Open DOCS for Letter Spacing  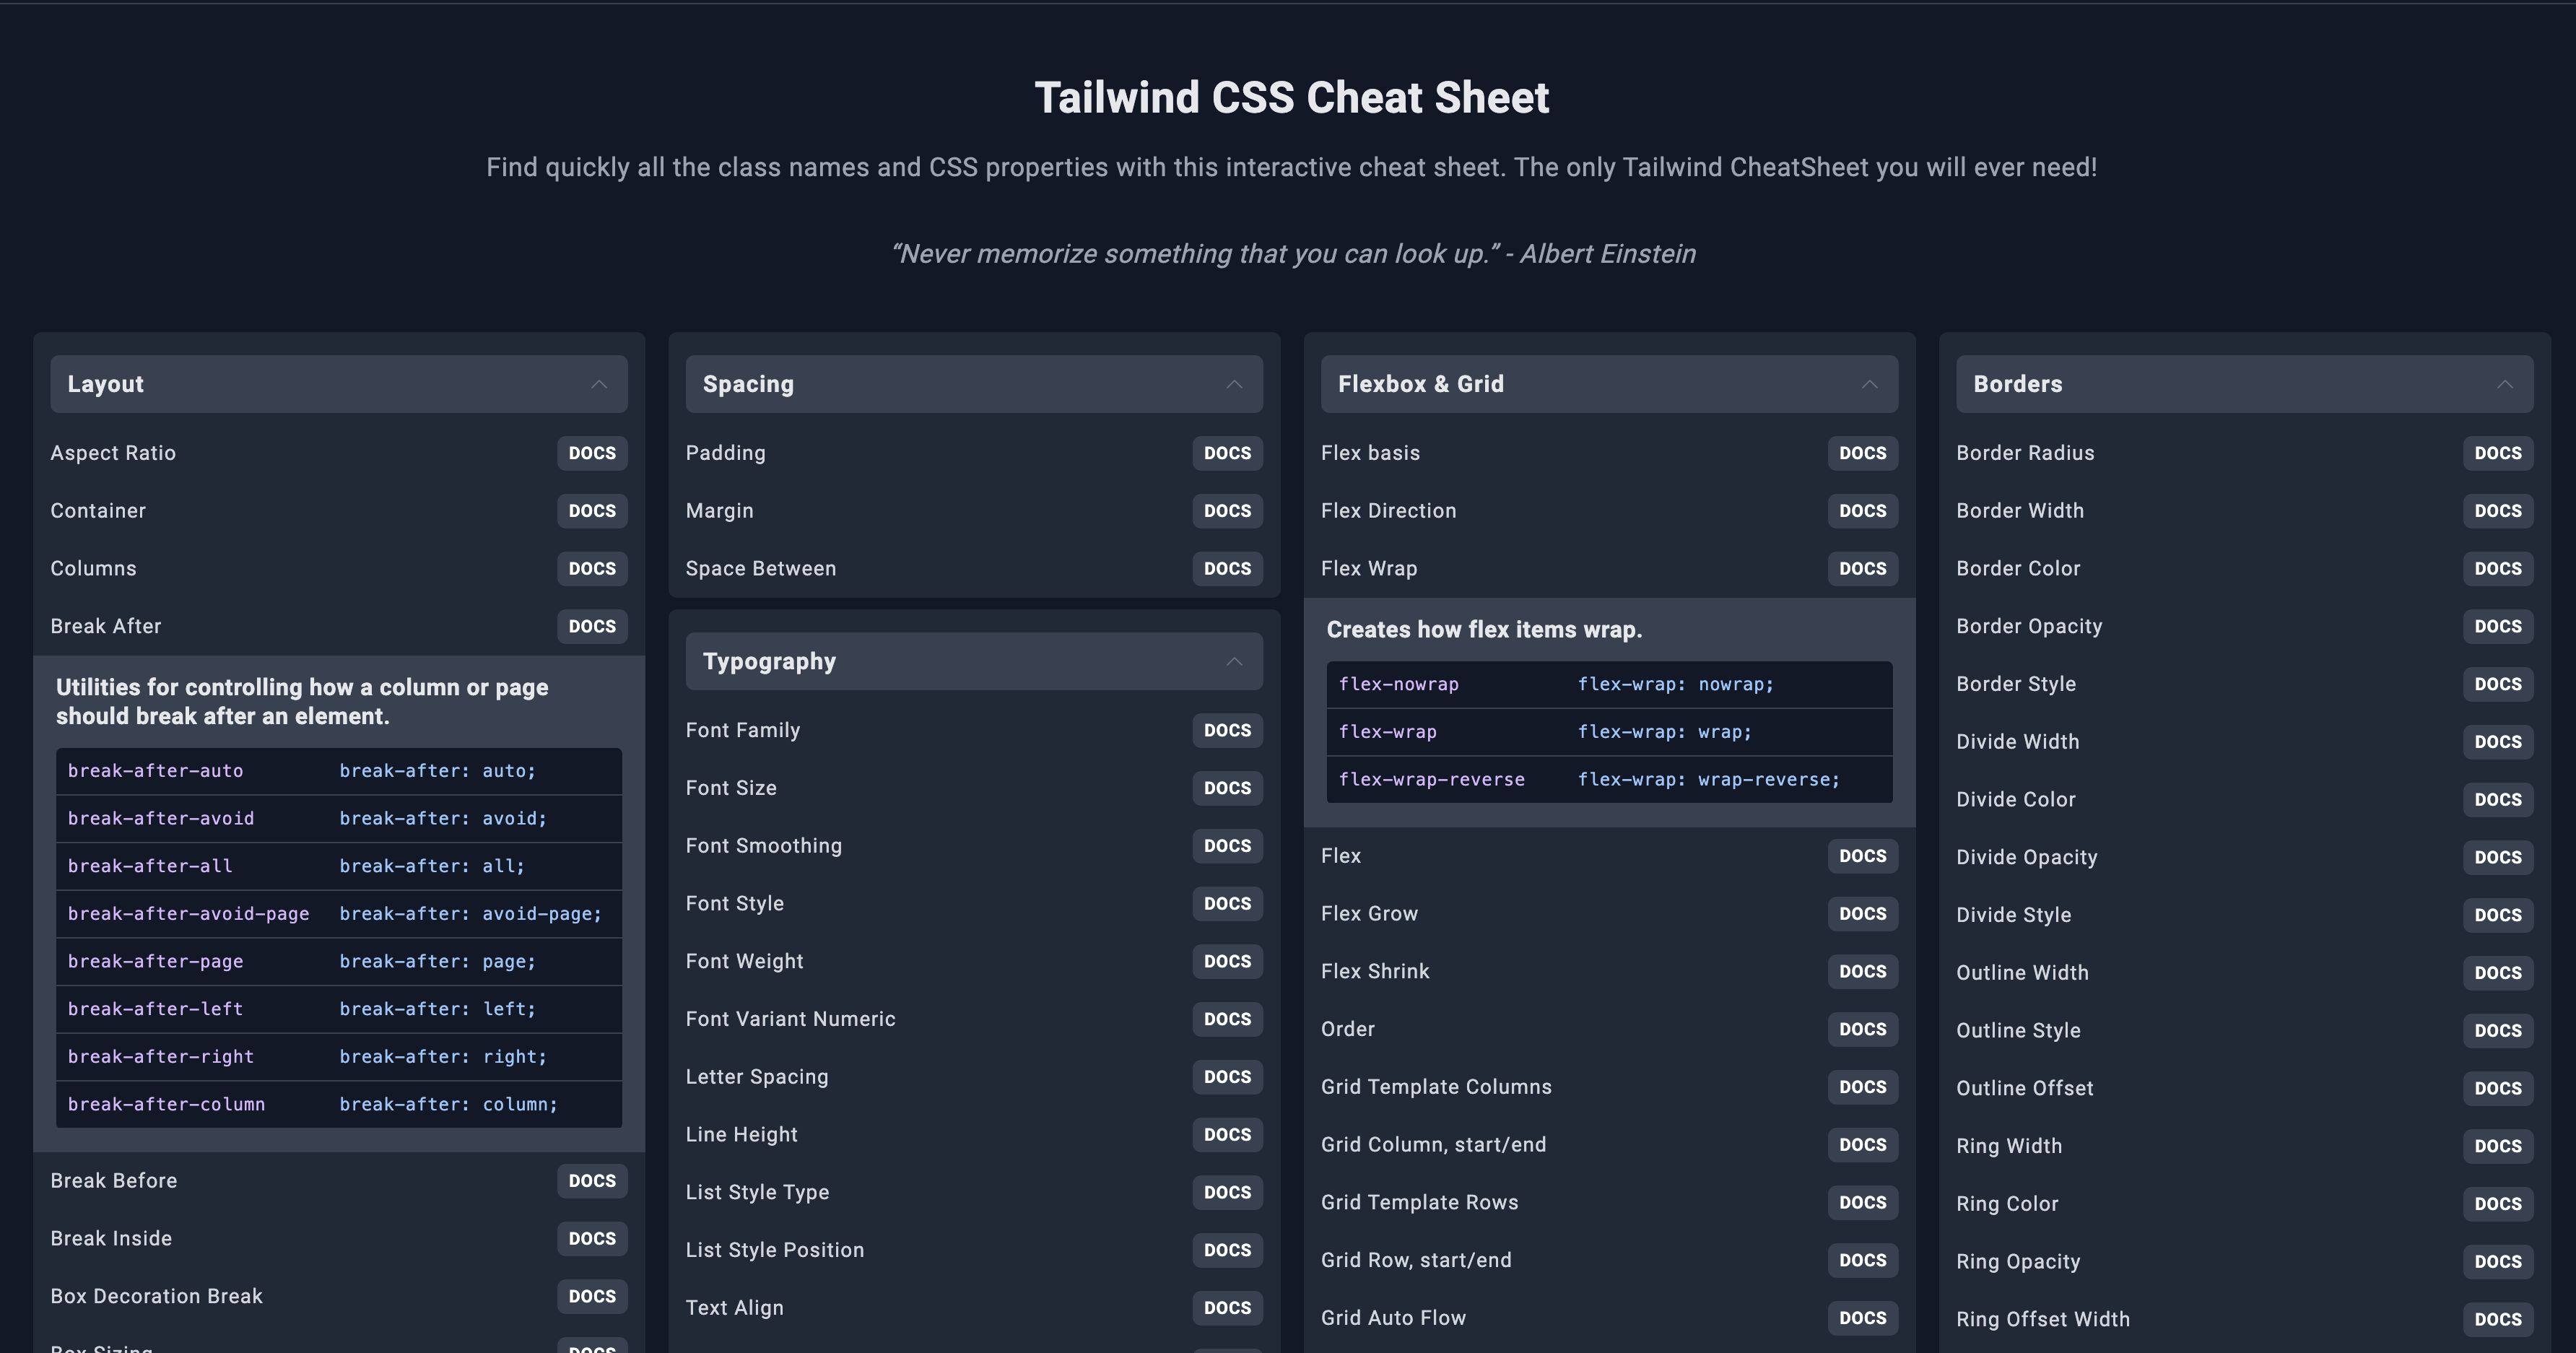(1227, 1077)
